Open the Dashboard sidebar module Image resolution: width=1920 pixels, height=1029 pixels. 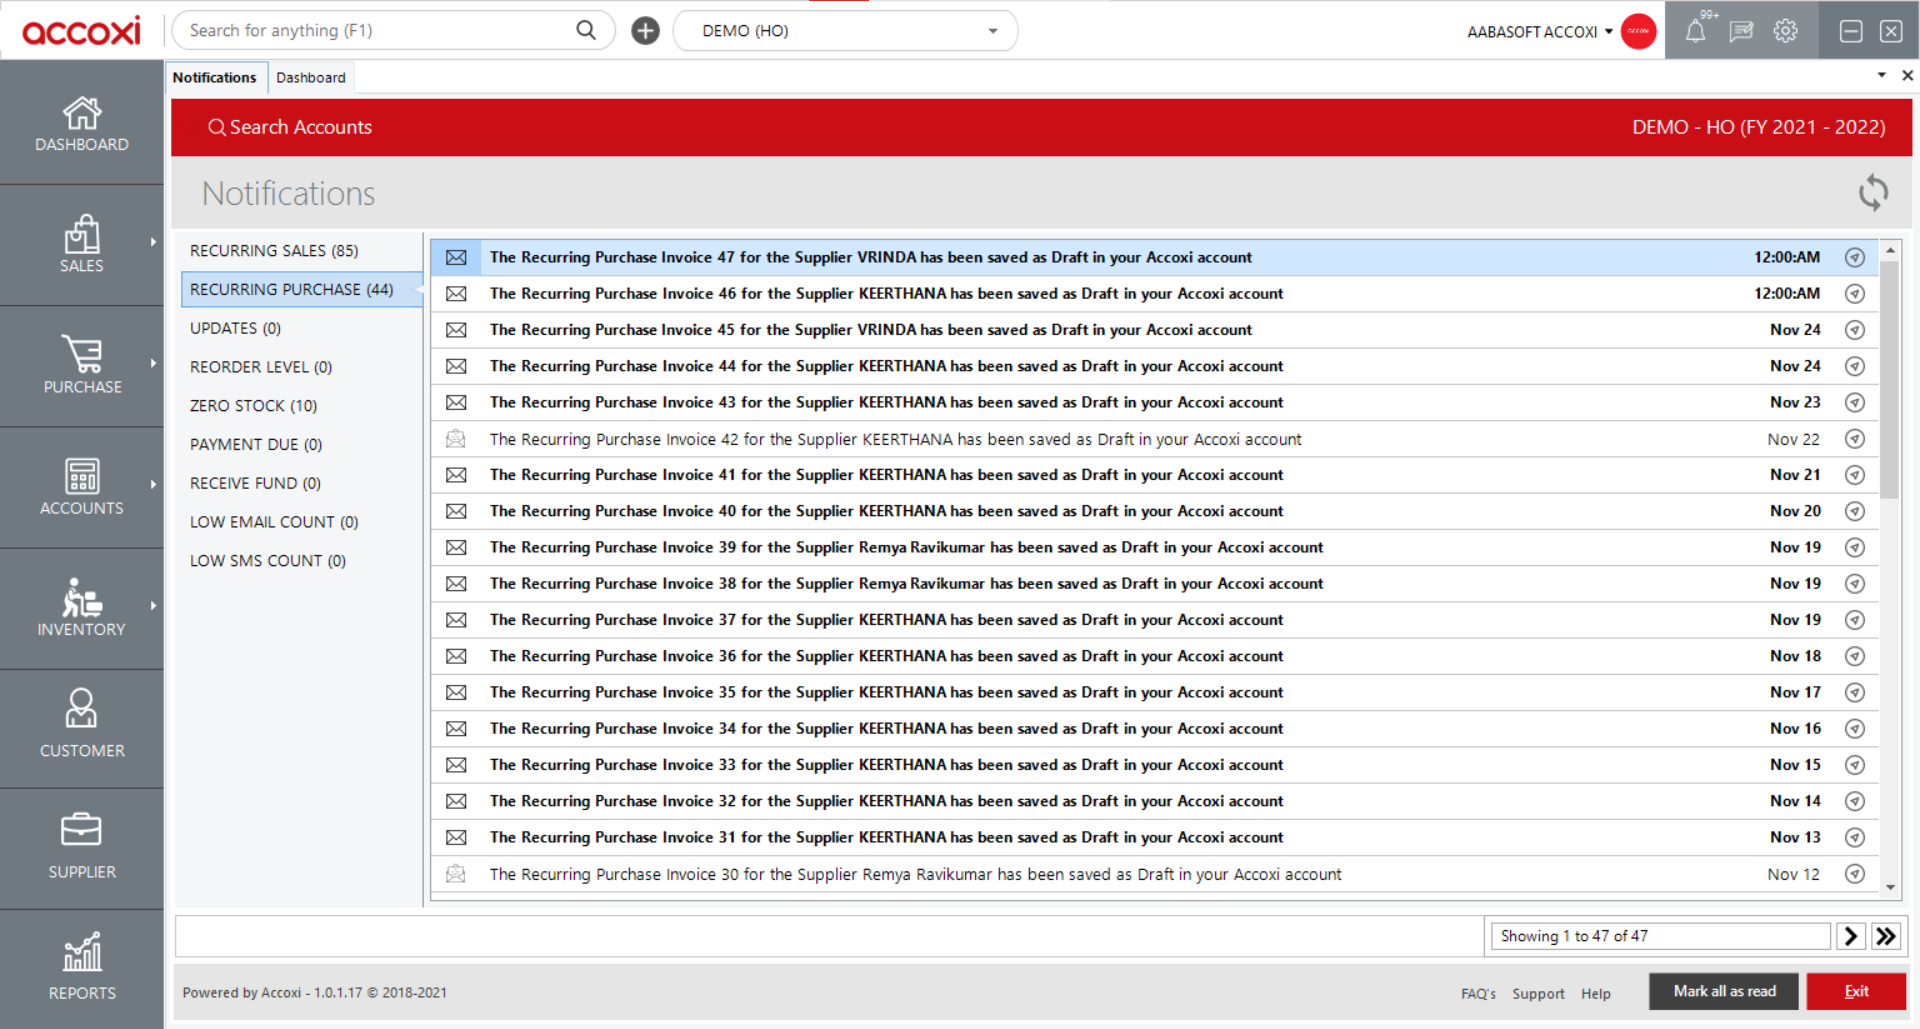tap(82, 124)
